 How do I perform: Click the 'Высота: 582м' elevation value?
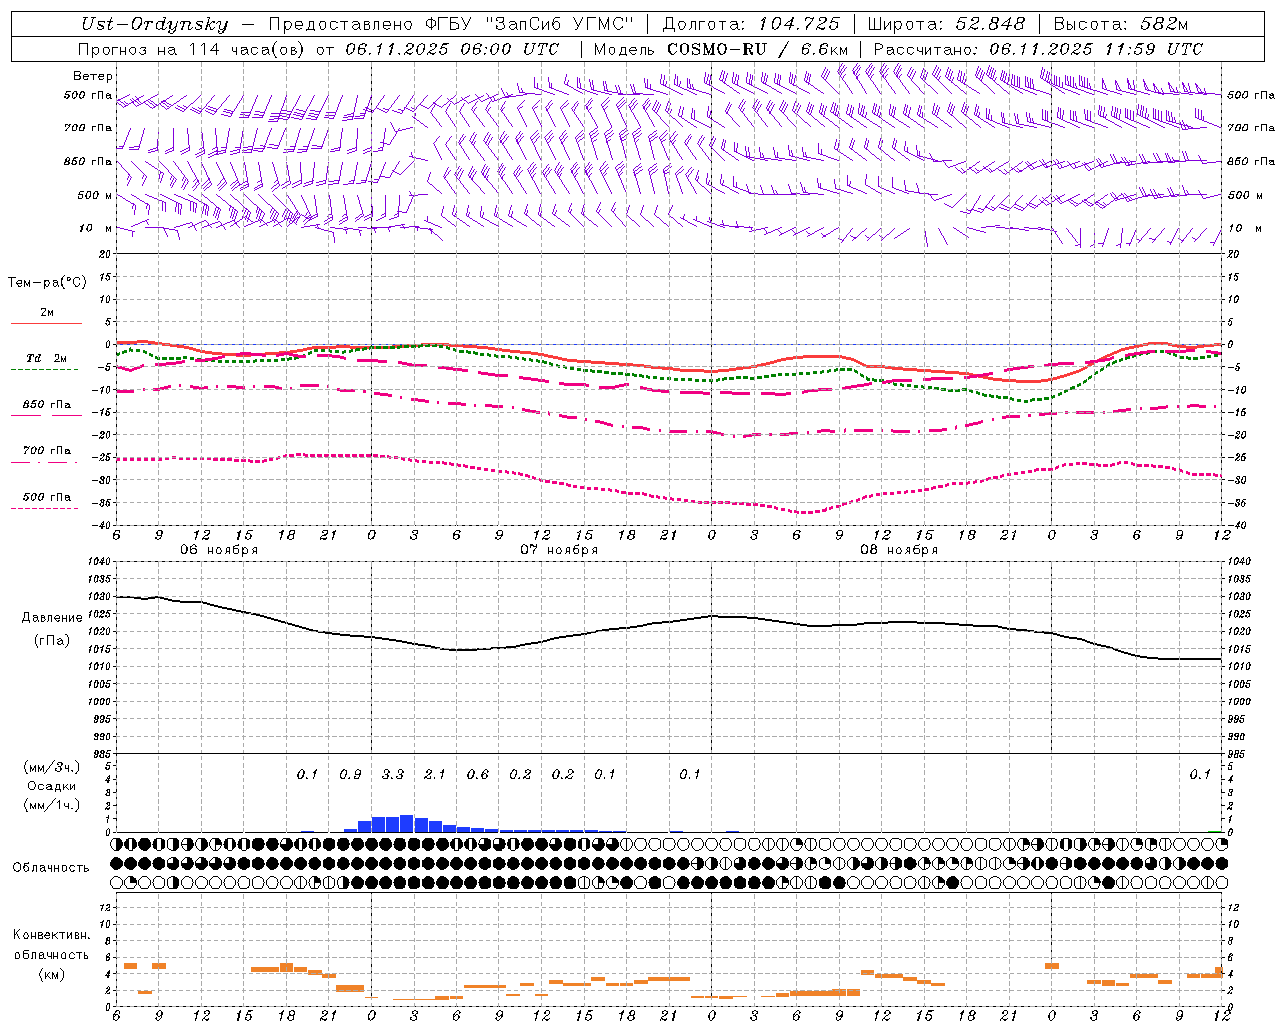pyautogui.click(x=1121, y=24)
